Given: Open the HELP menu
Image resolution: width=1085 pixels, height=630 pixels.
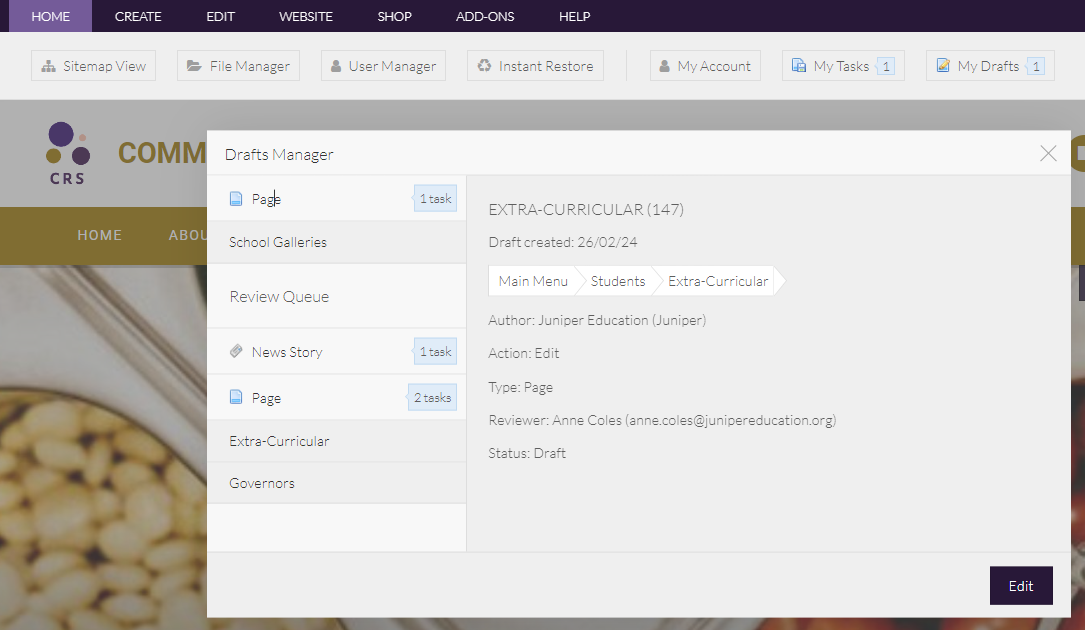Looking at the screenshot, I should pyautogui.click(x=575, y=16).
